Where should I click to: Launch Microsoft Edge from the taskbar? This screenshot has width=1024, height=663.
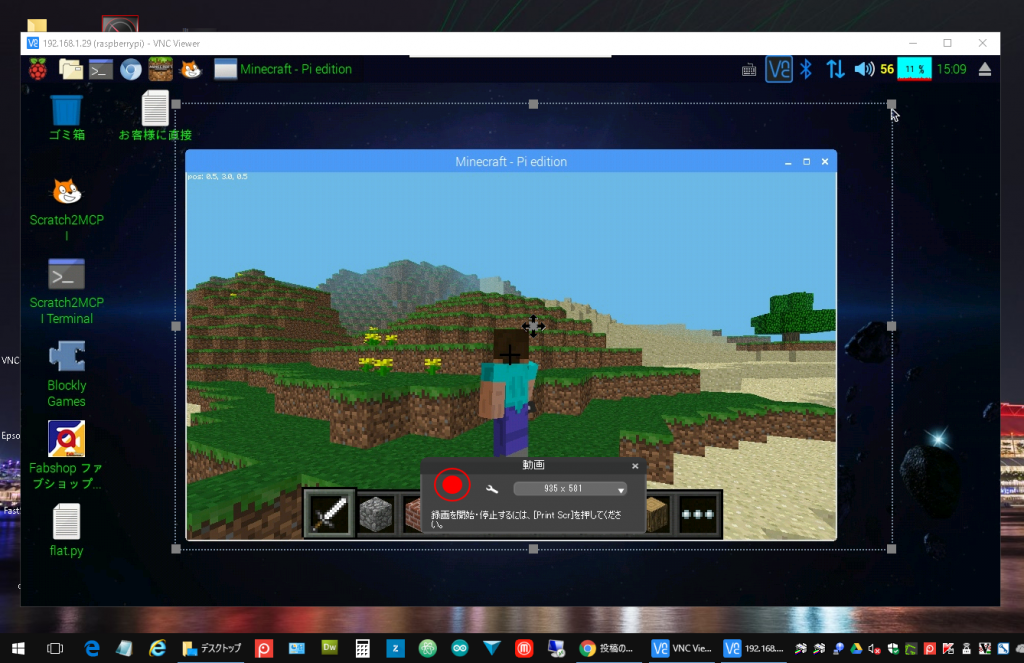click(92, 648)
